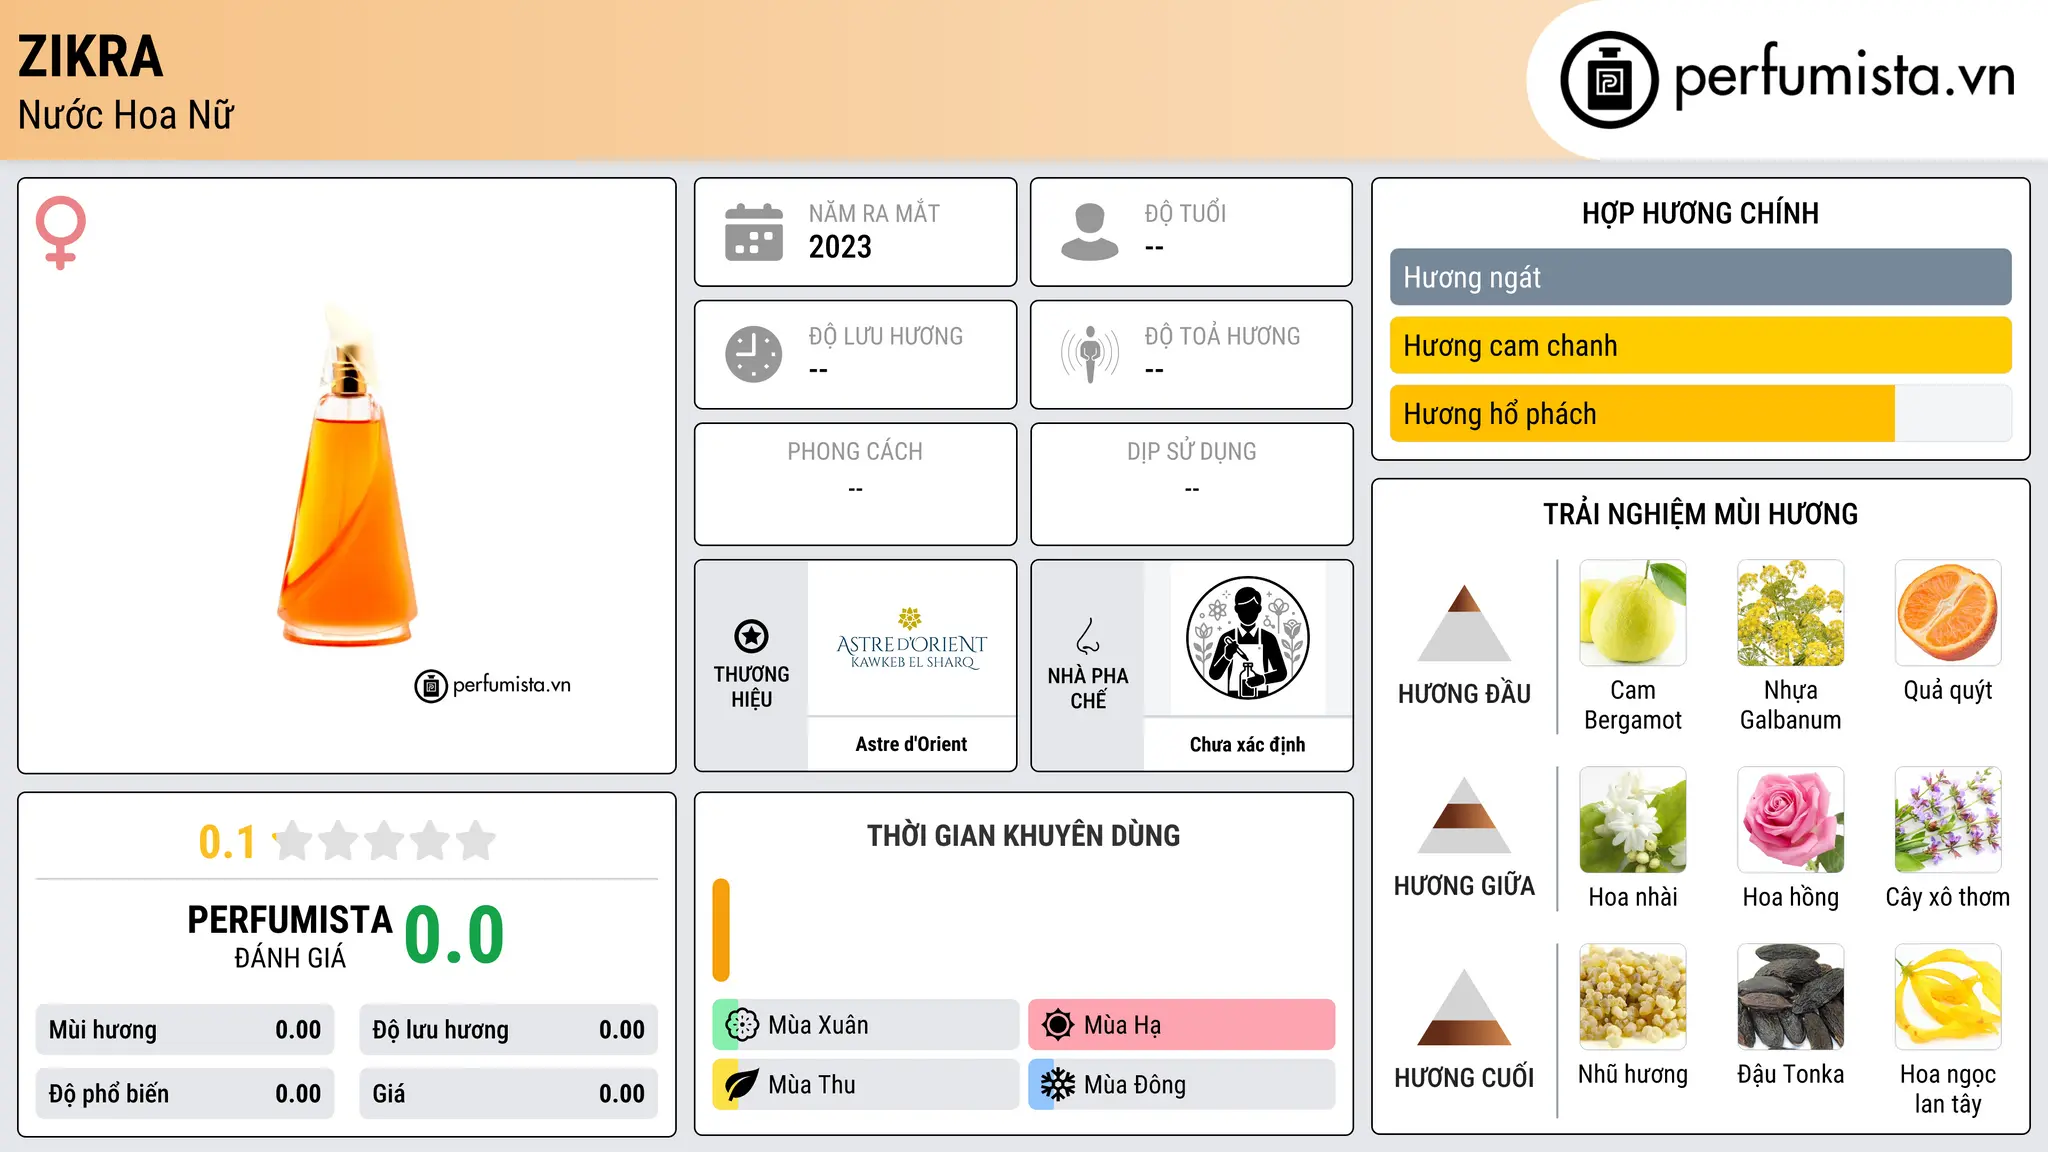Image resolution: width=2048 pixels, height=1152 pixels.
Task: Select the Mùa Hạ season button
Action: coord(1182,1025)
